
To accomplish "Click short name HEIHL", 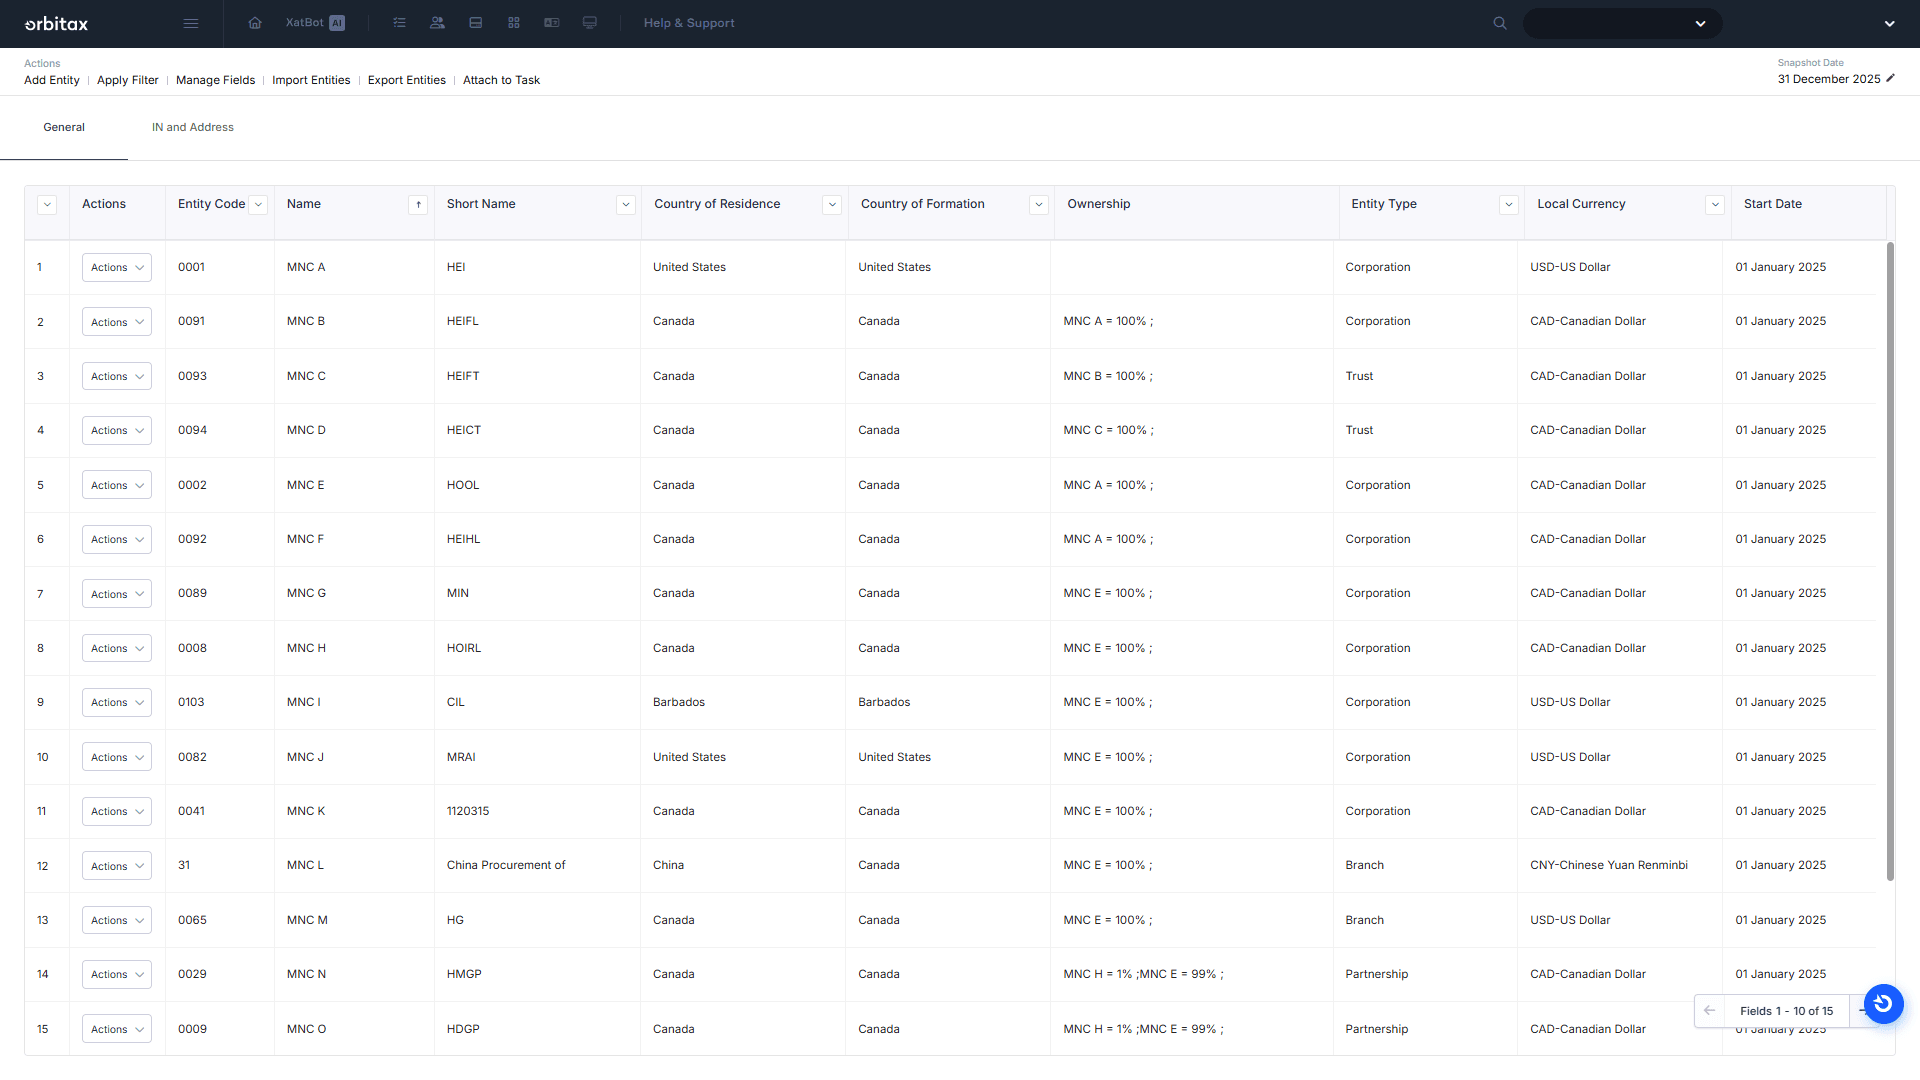I will [x=463, y=539].
